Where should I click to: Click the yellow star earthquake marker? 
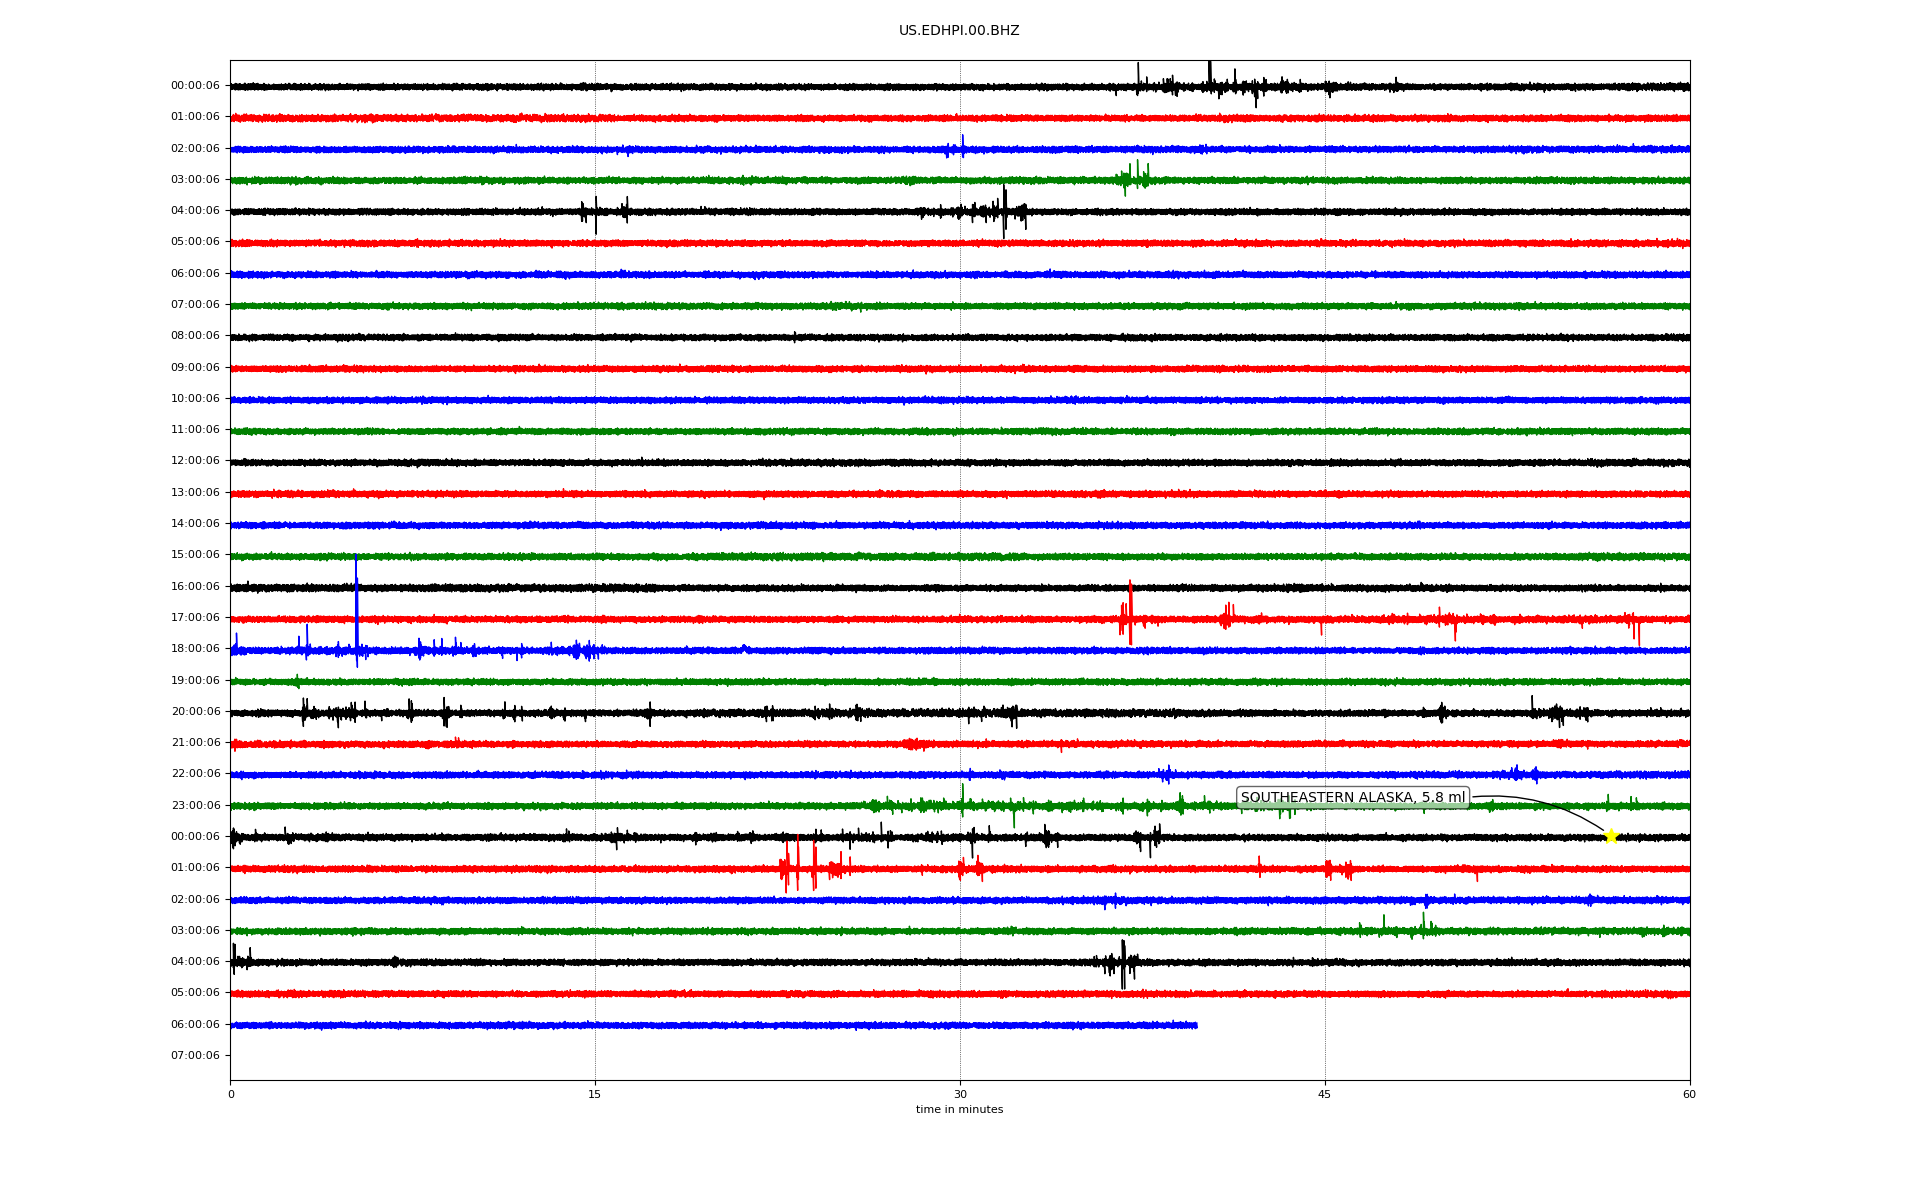tap(1610, 836)
